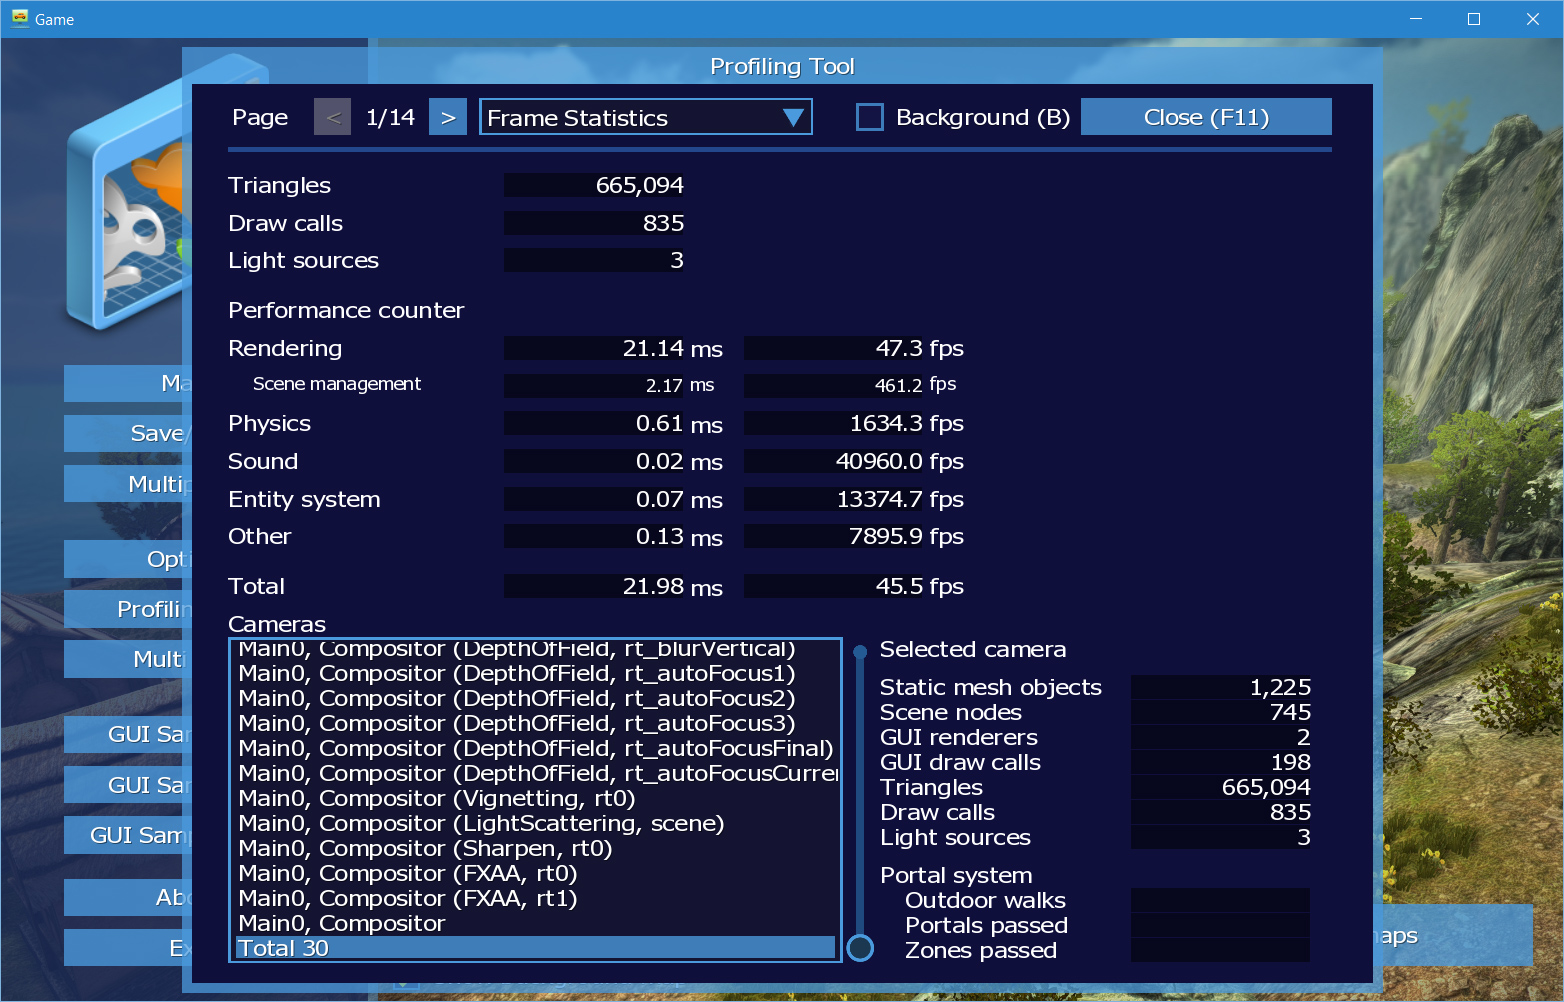Click the dropdown arrow of Frame Statistics

793,117
